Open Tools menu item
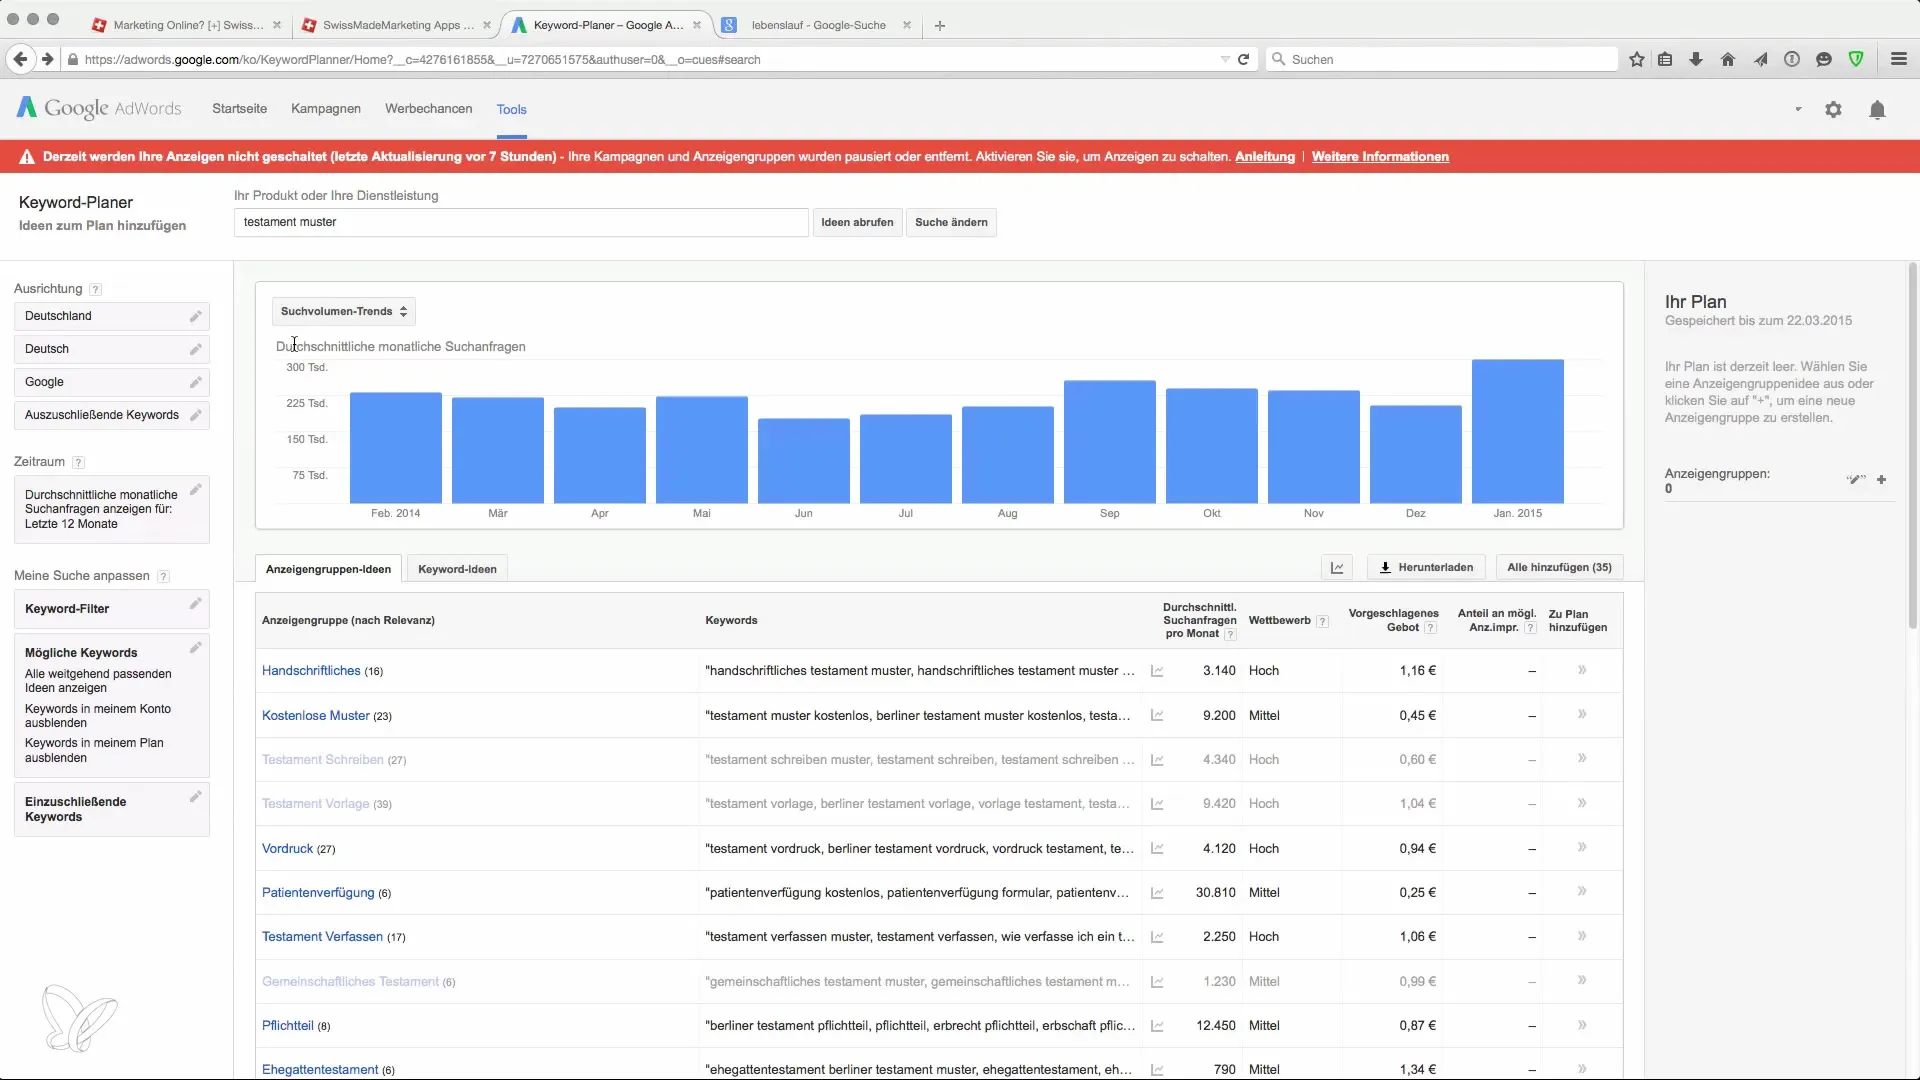Screen dimensions: 1920x1080 511,110
